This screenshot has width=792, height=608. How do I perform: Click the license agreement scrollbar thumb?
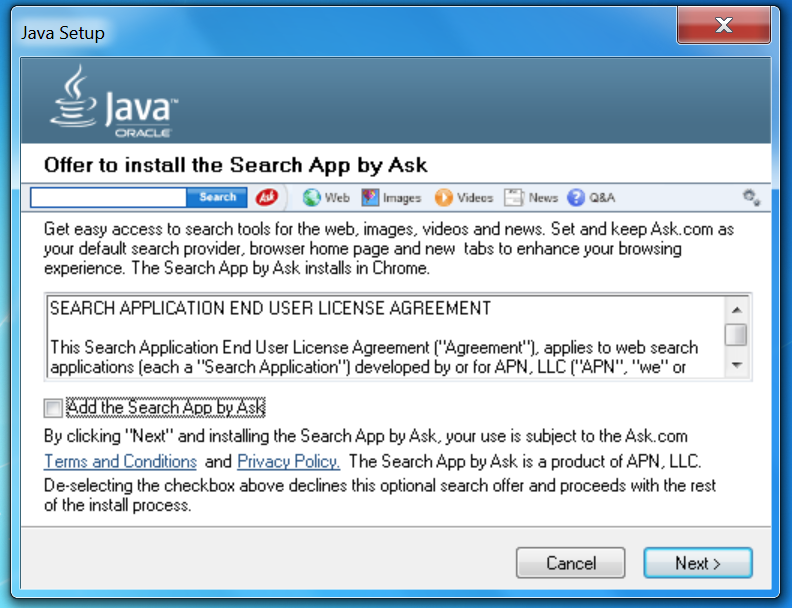click(x=737, y=334)
